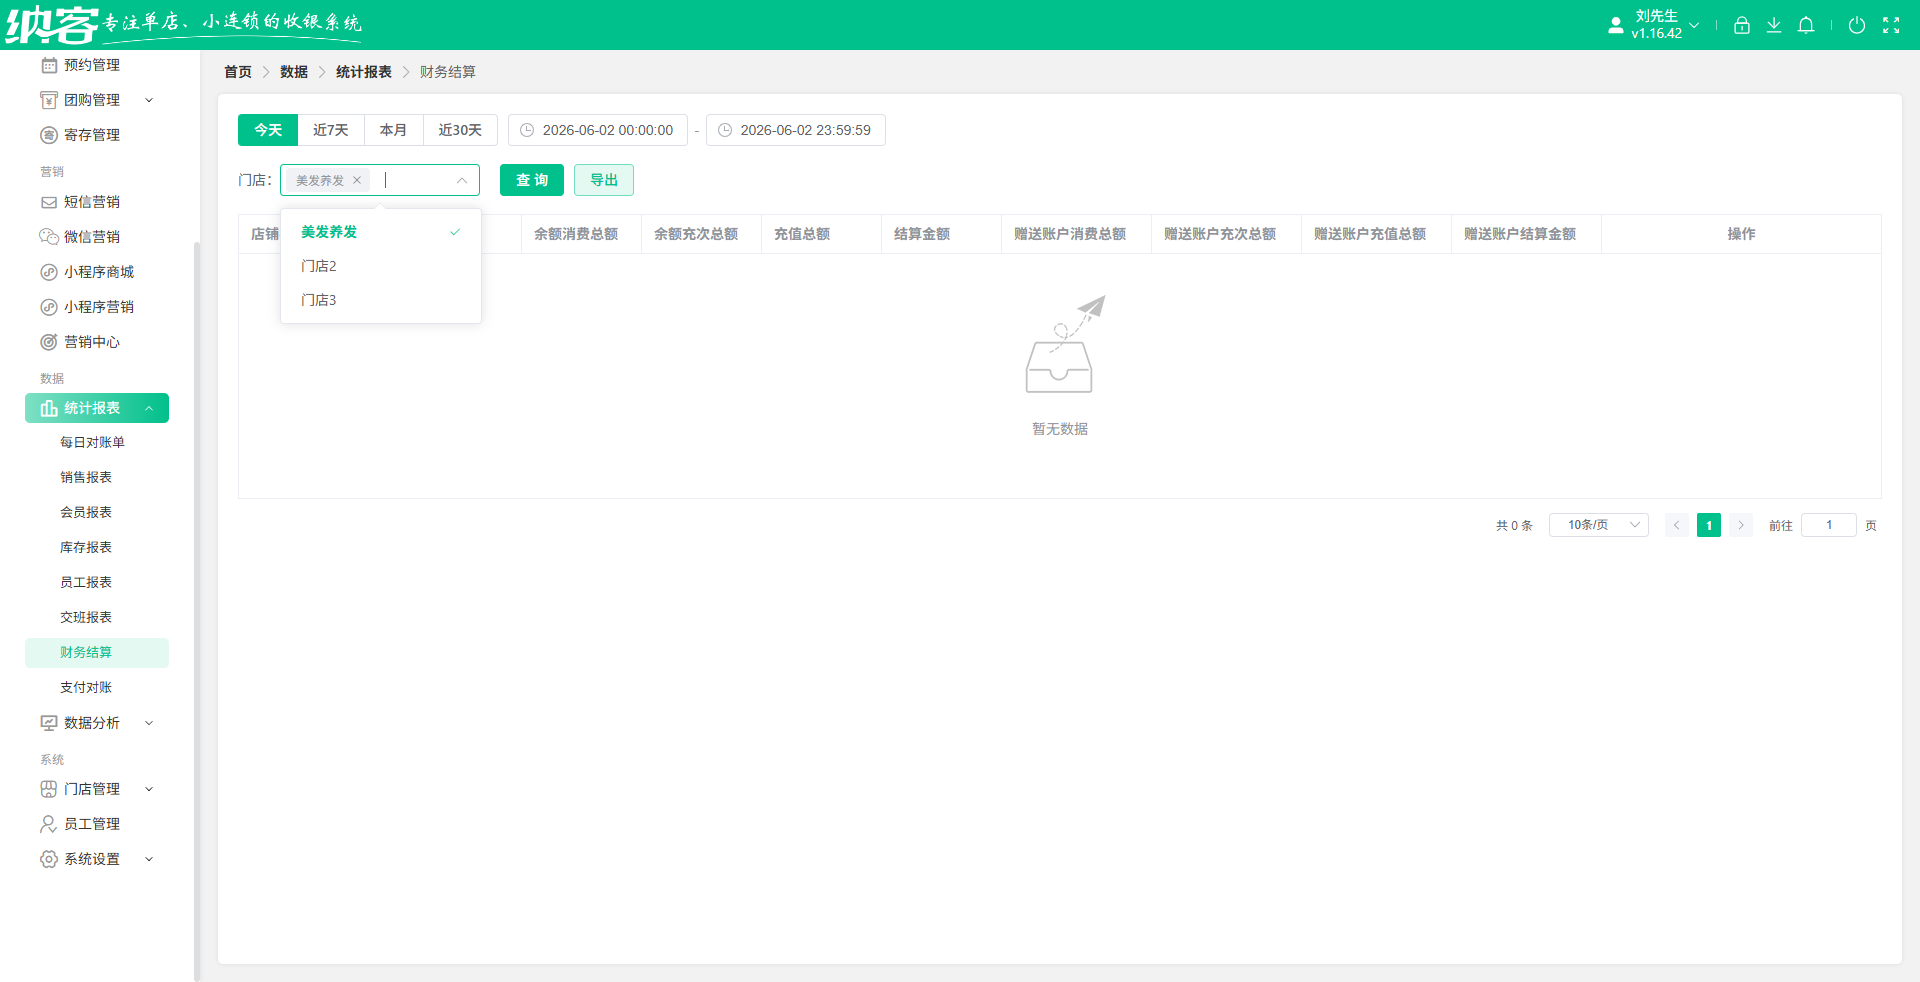Open the notification bell
1920x982 pixels.
click(1806, 25)
